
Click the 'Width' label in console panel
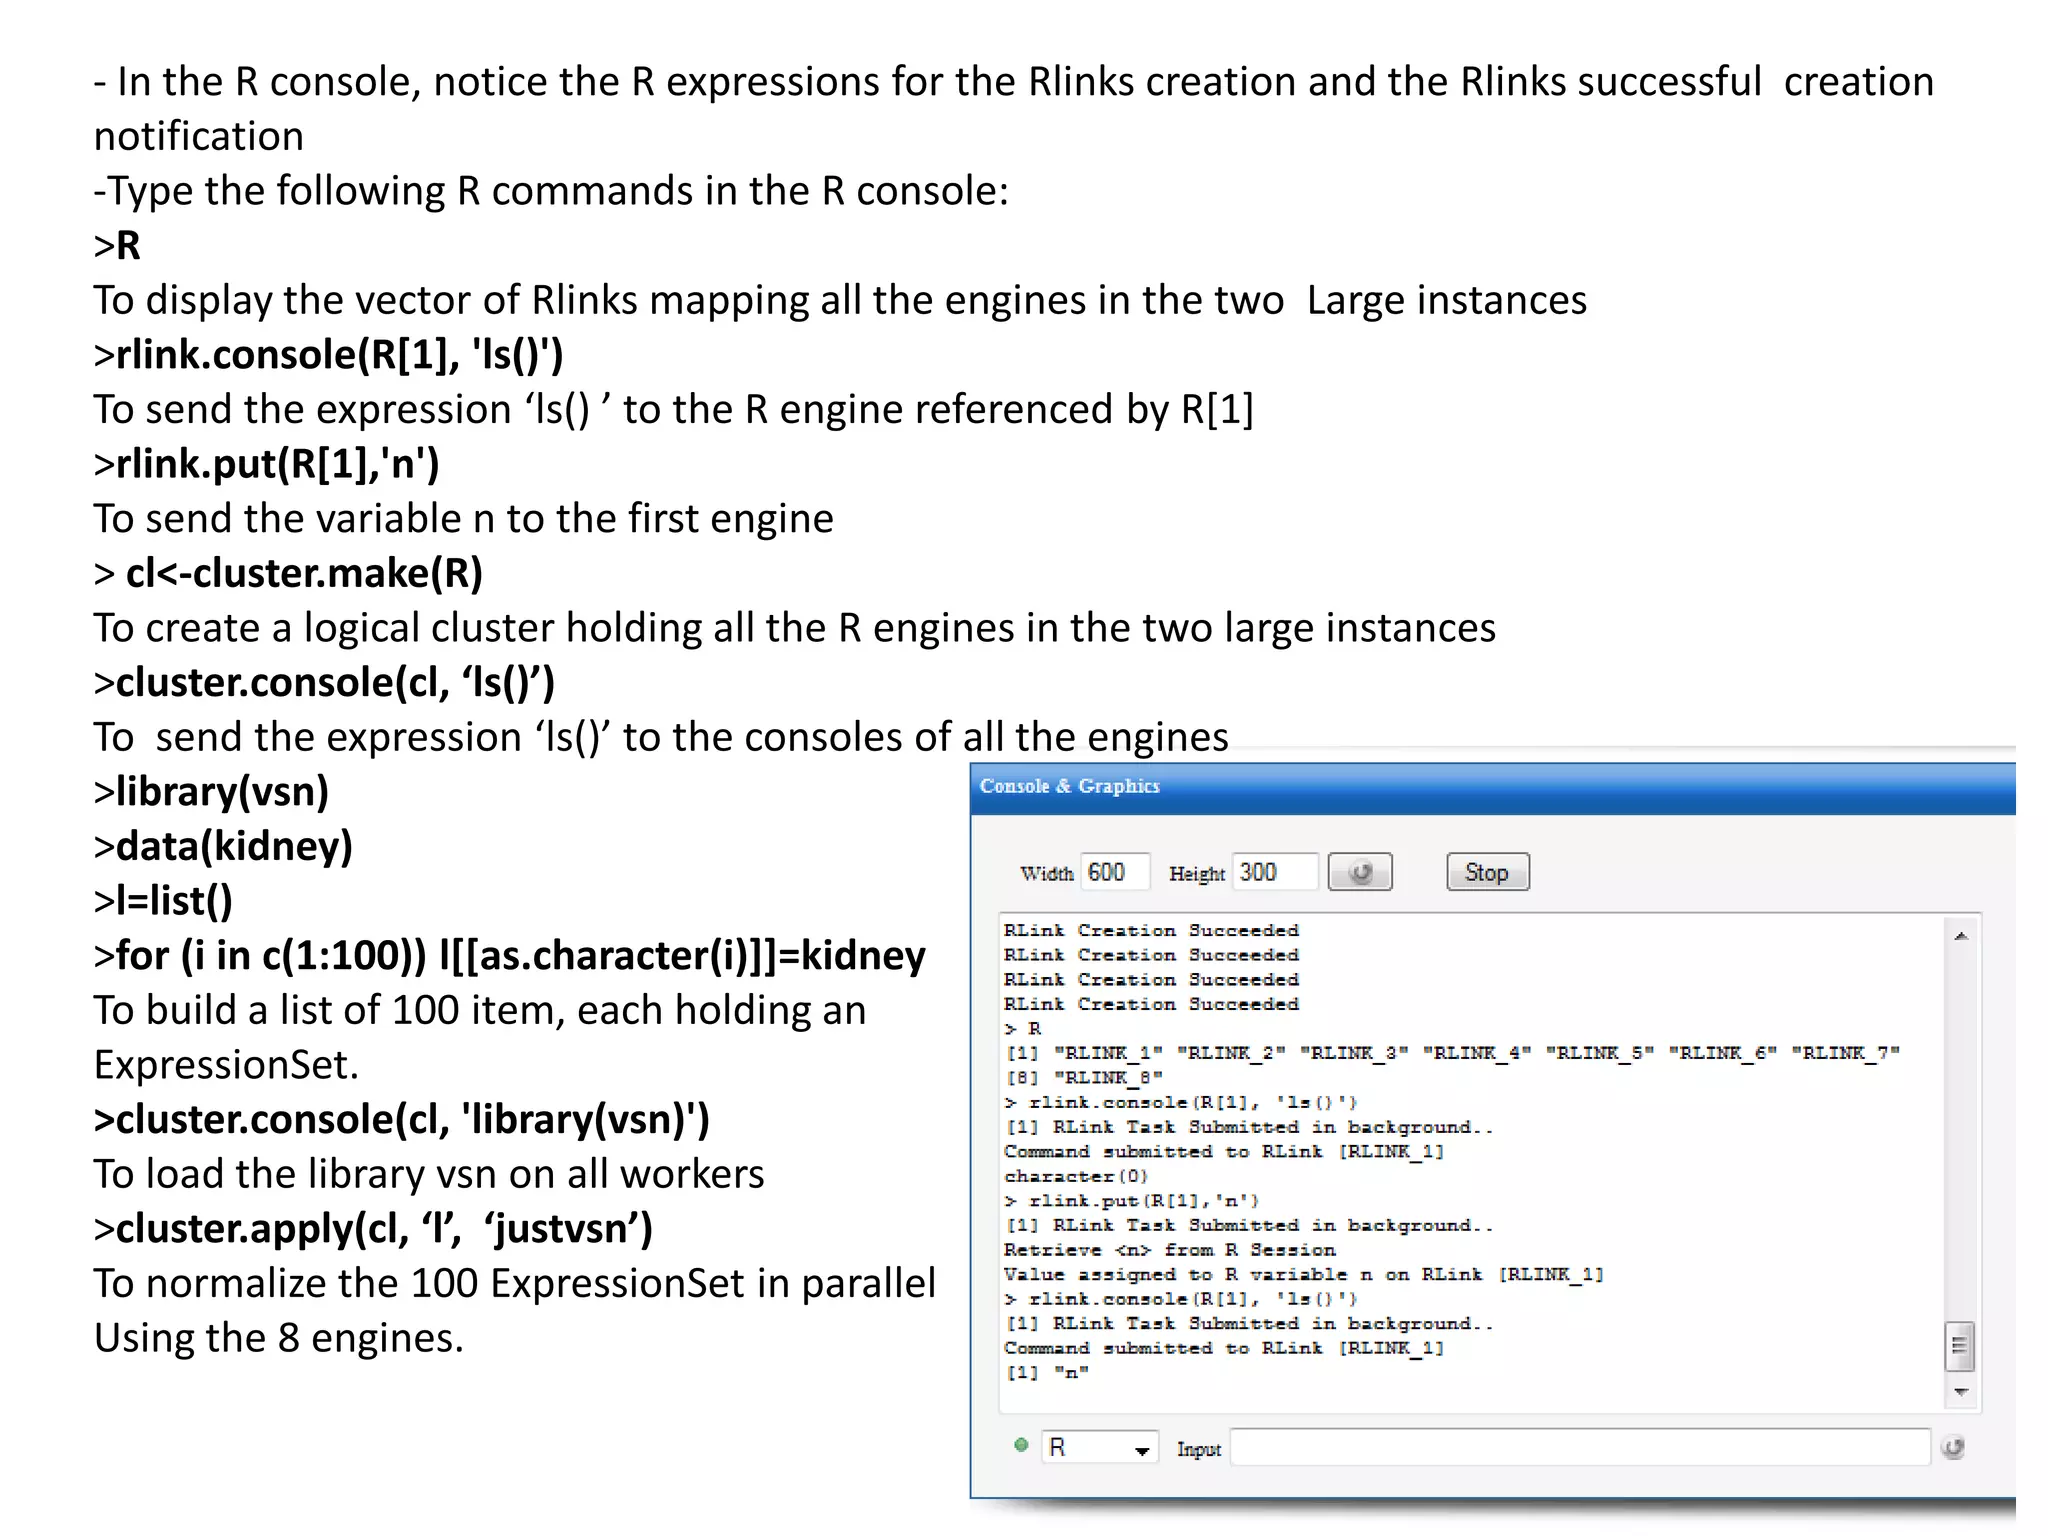coord(1046,873)
